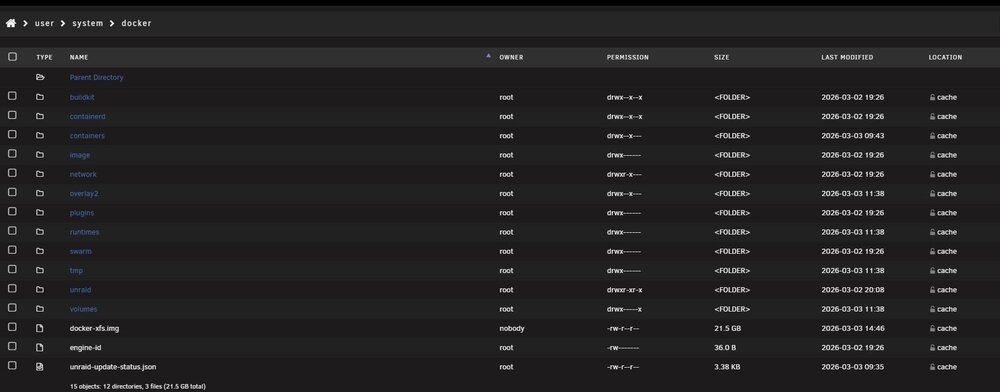This screenshot has width=1000, height=392.
Task: Click the objects summary footer text
Action: pos(138,386)
